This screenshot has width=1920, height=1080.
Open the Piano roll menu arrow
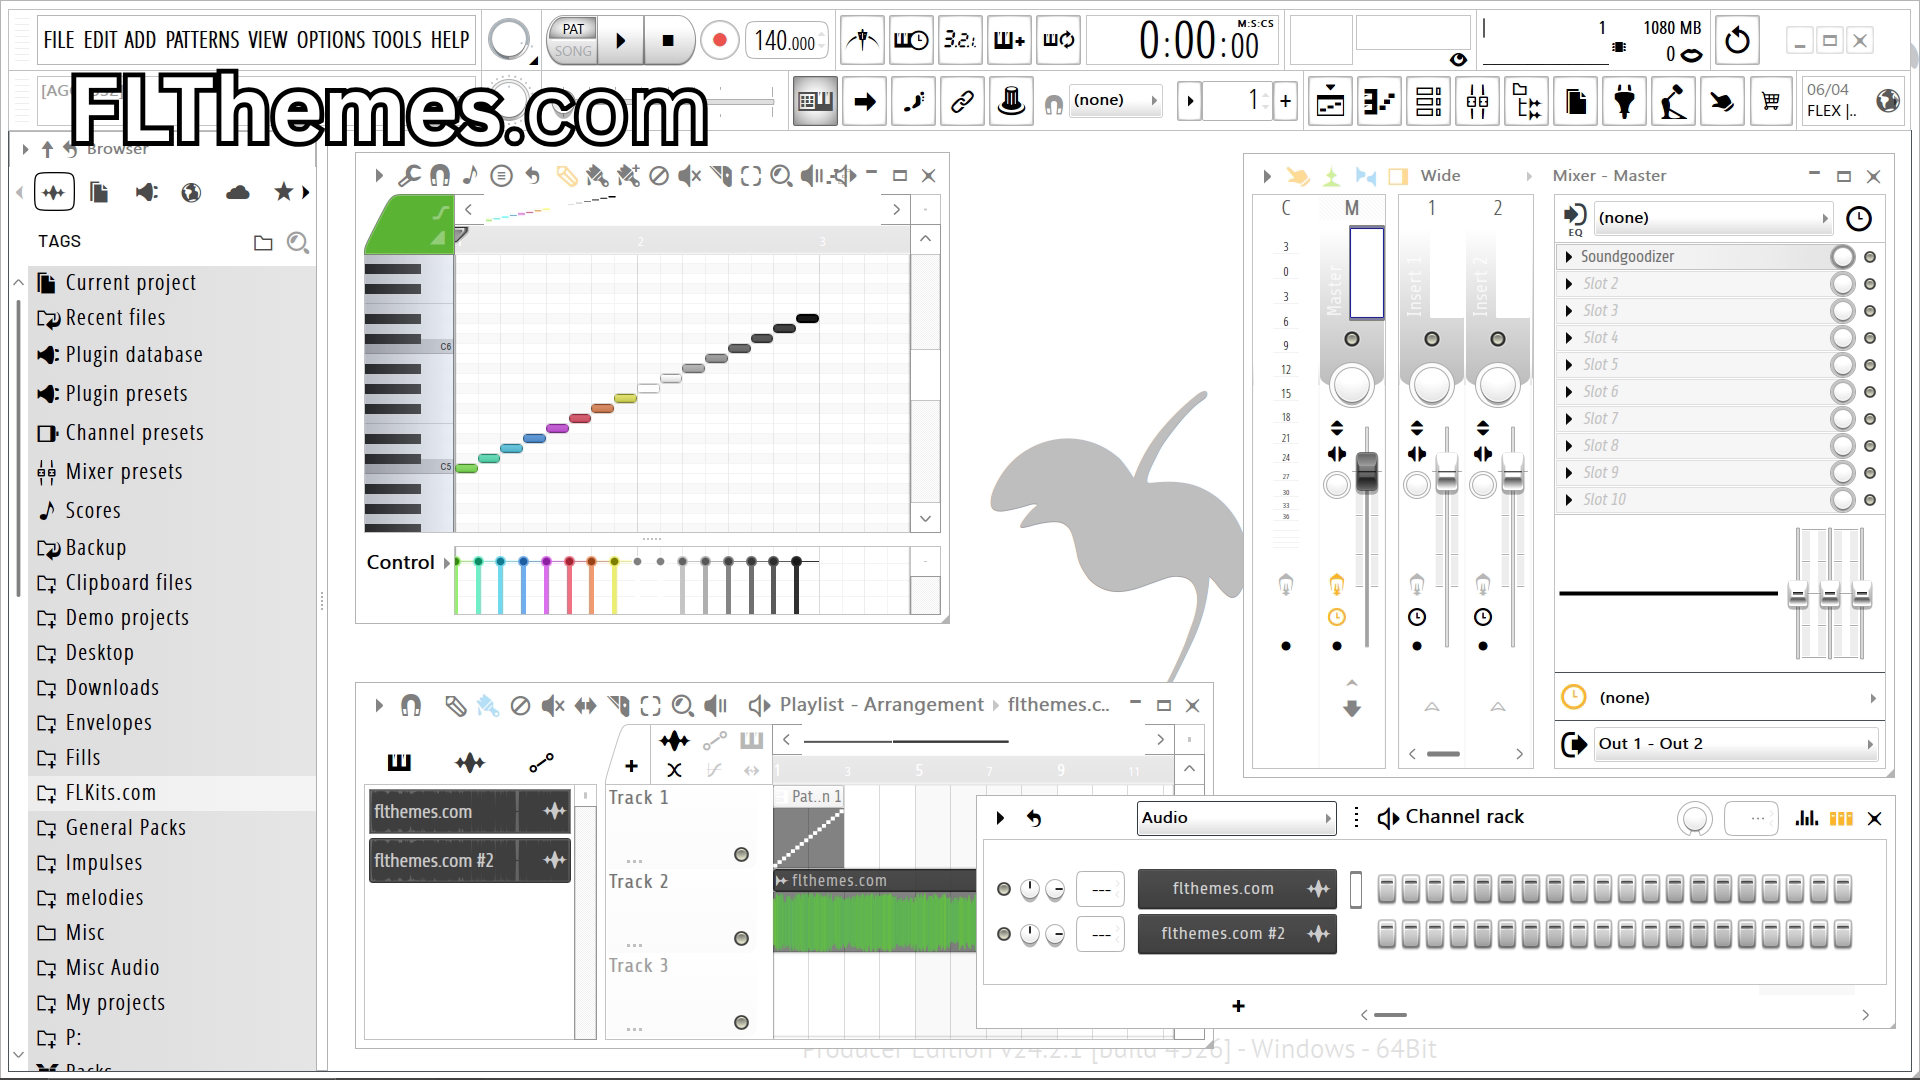click(379, 176)
